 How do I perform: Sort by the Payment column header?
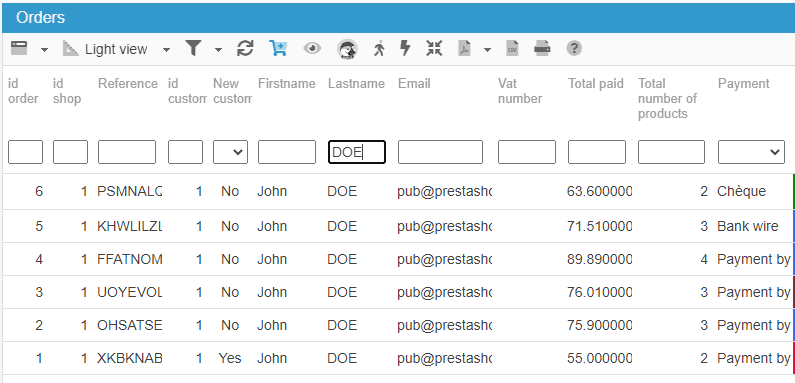coord(744,83)
